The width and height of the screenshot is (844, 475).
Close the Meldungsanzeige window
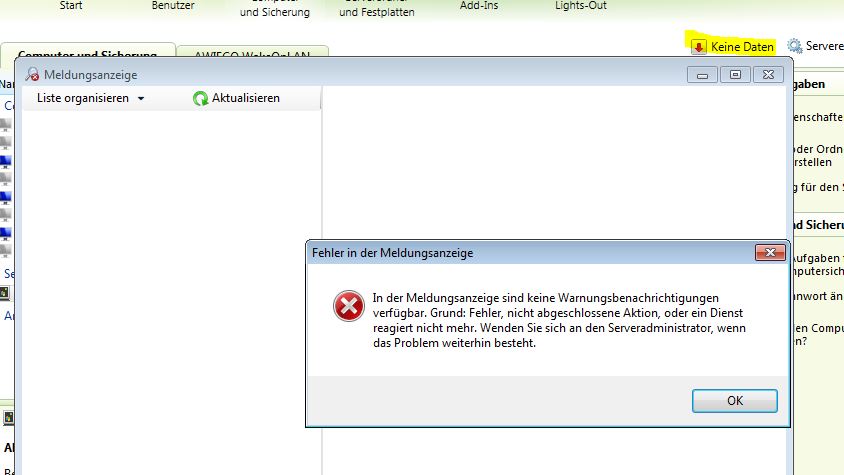[767, 74]
